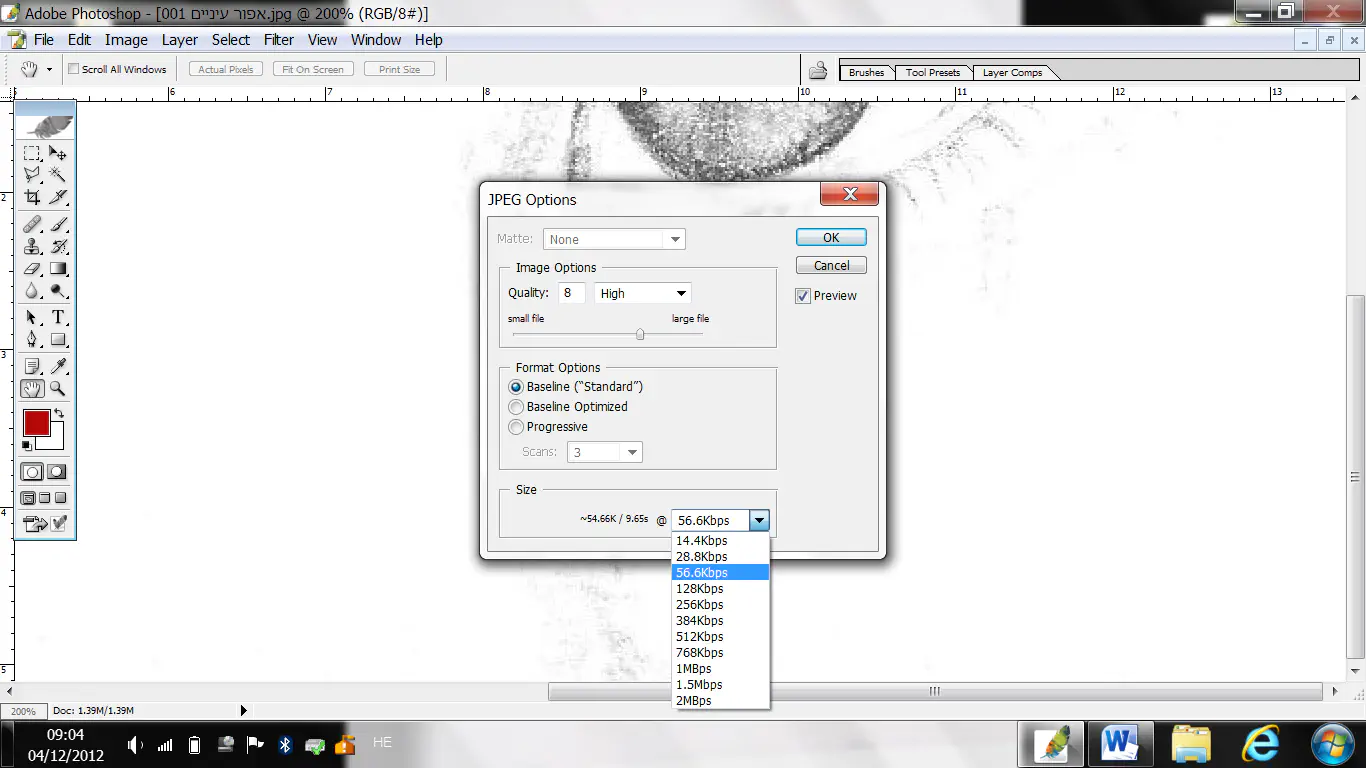The width and height of the screenshot is (1366, 768).
Task: Click the Quality value input field
Action: click(x=572, y=293)
